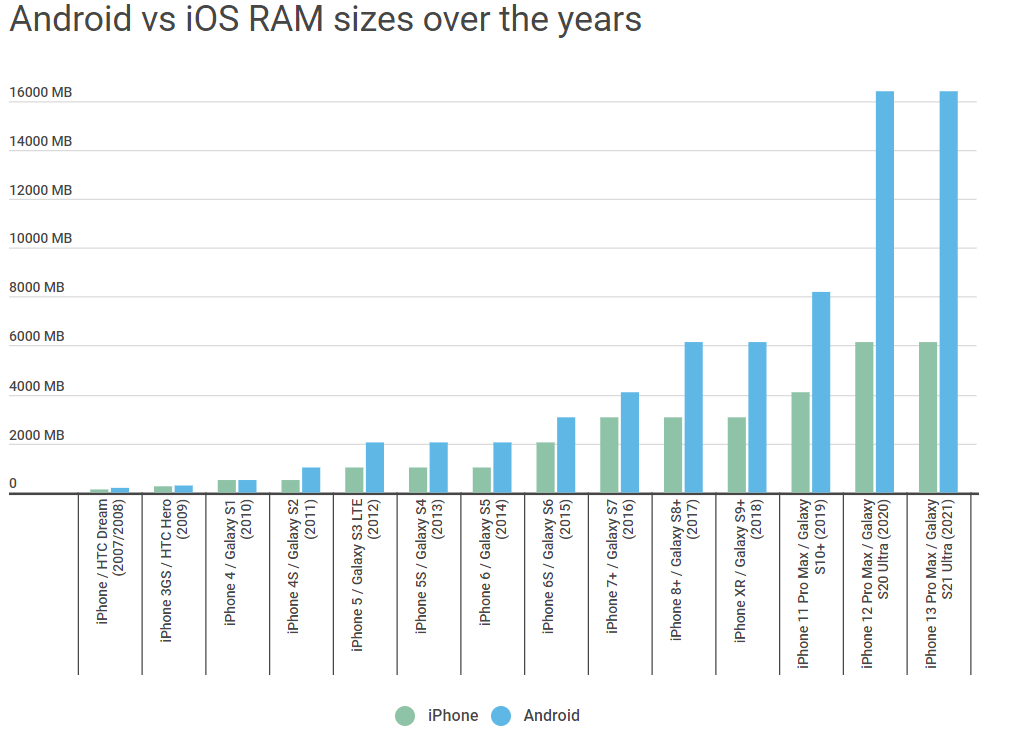This screenshot has width=1010, height=739.
Task: Click the Galaxy S1 blue bar (2010)
Action: 247,486
